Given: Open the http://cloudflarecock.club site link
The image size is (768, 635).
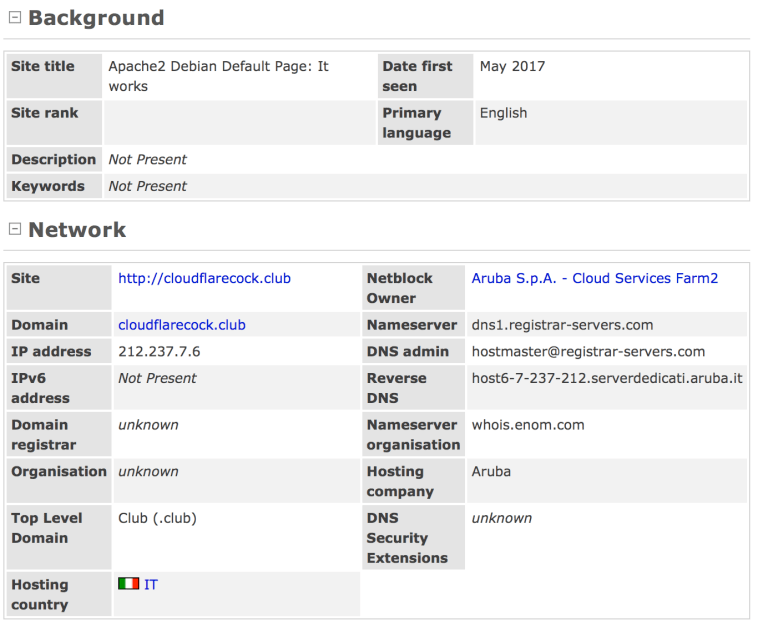Looking at the screenshot, I should pos(204,278).
